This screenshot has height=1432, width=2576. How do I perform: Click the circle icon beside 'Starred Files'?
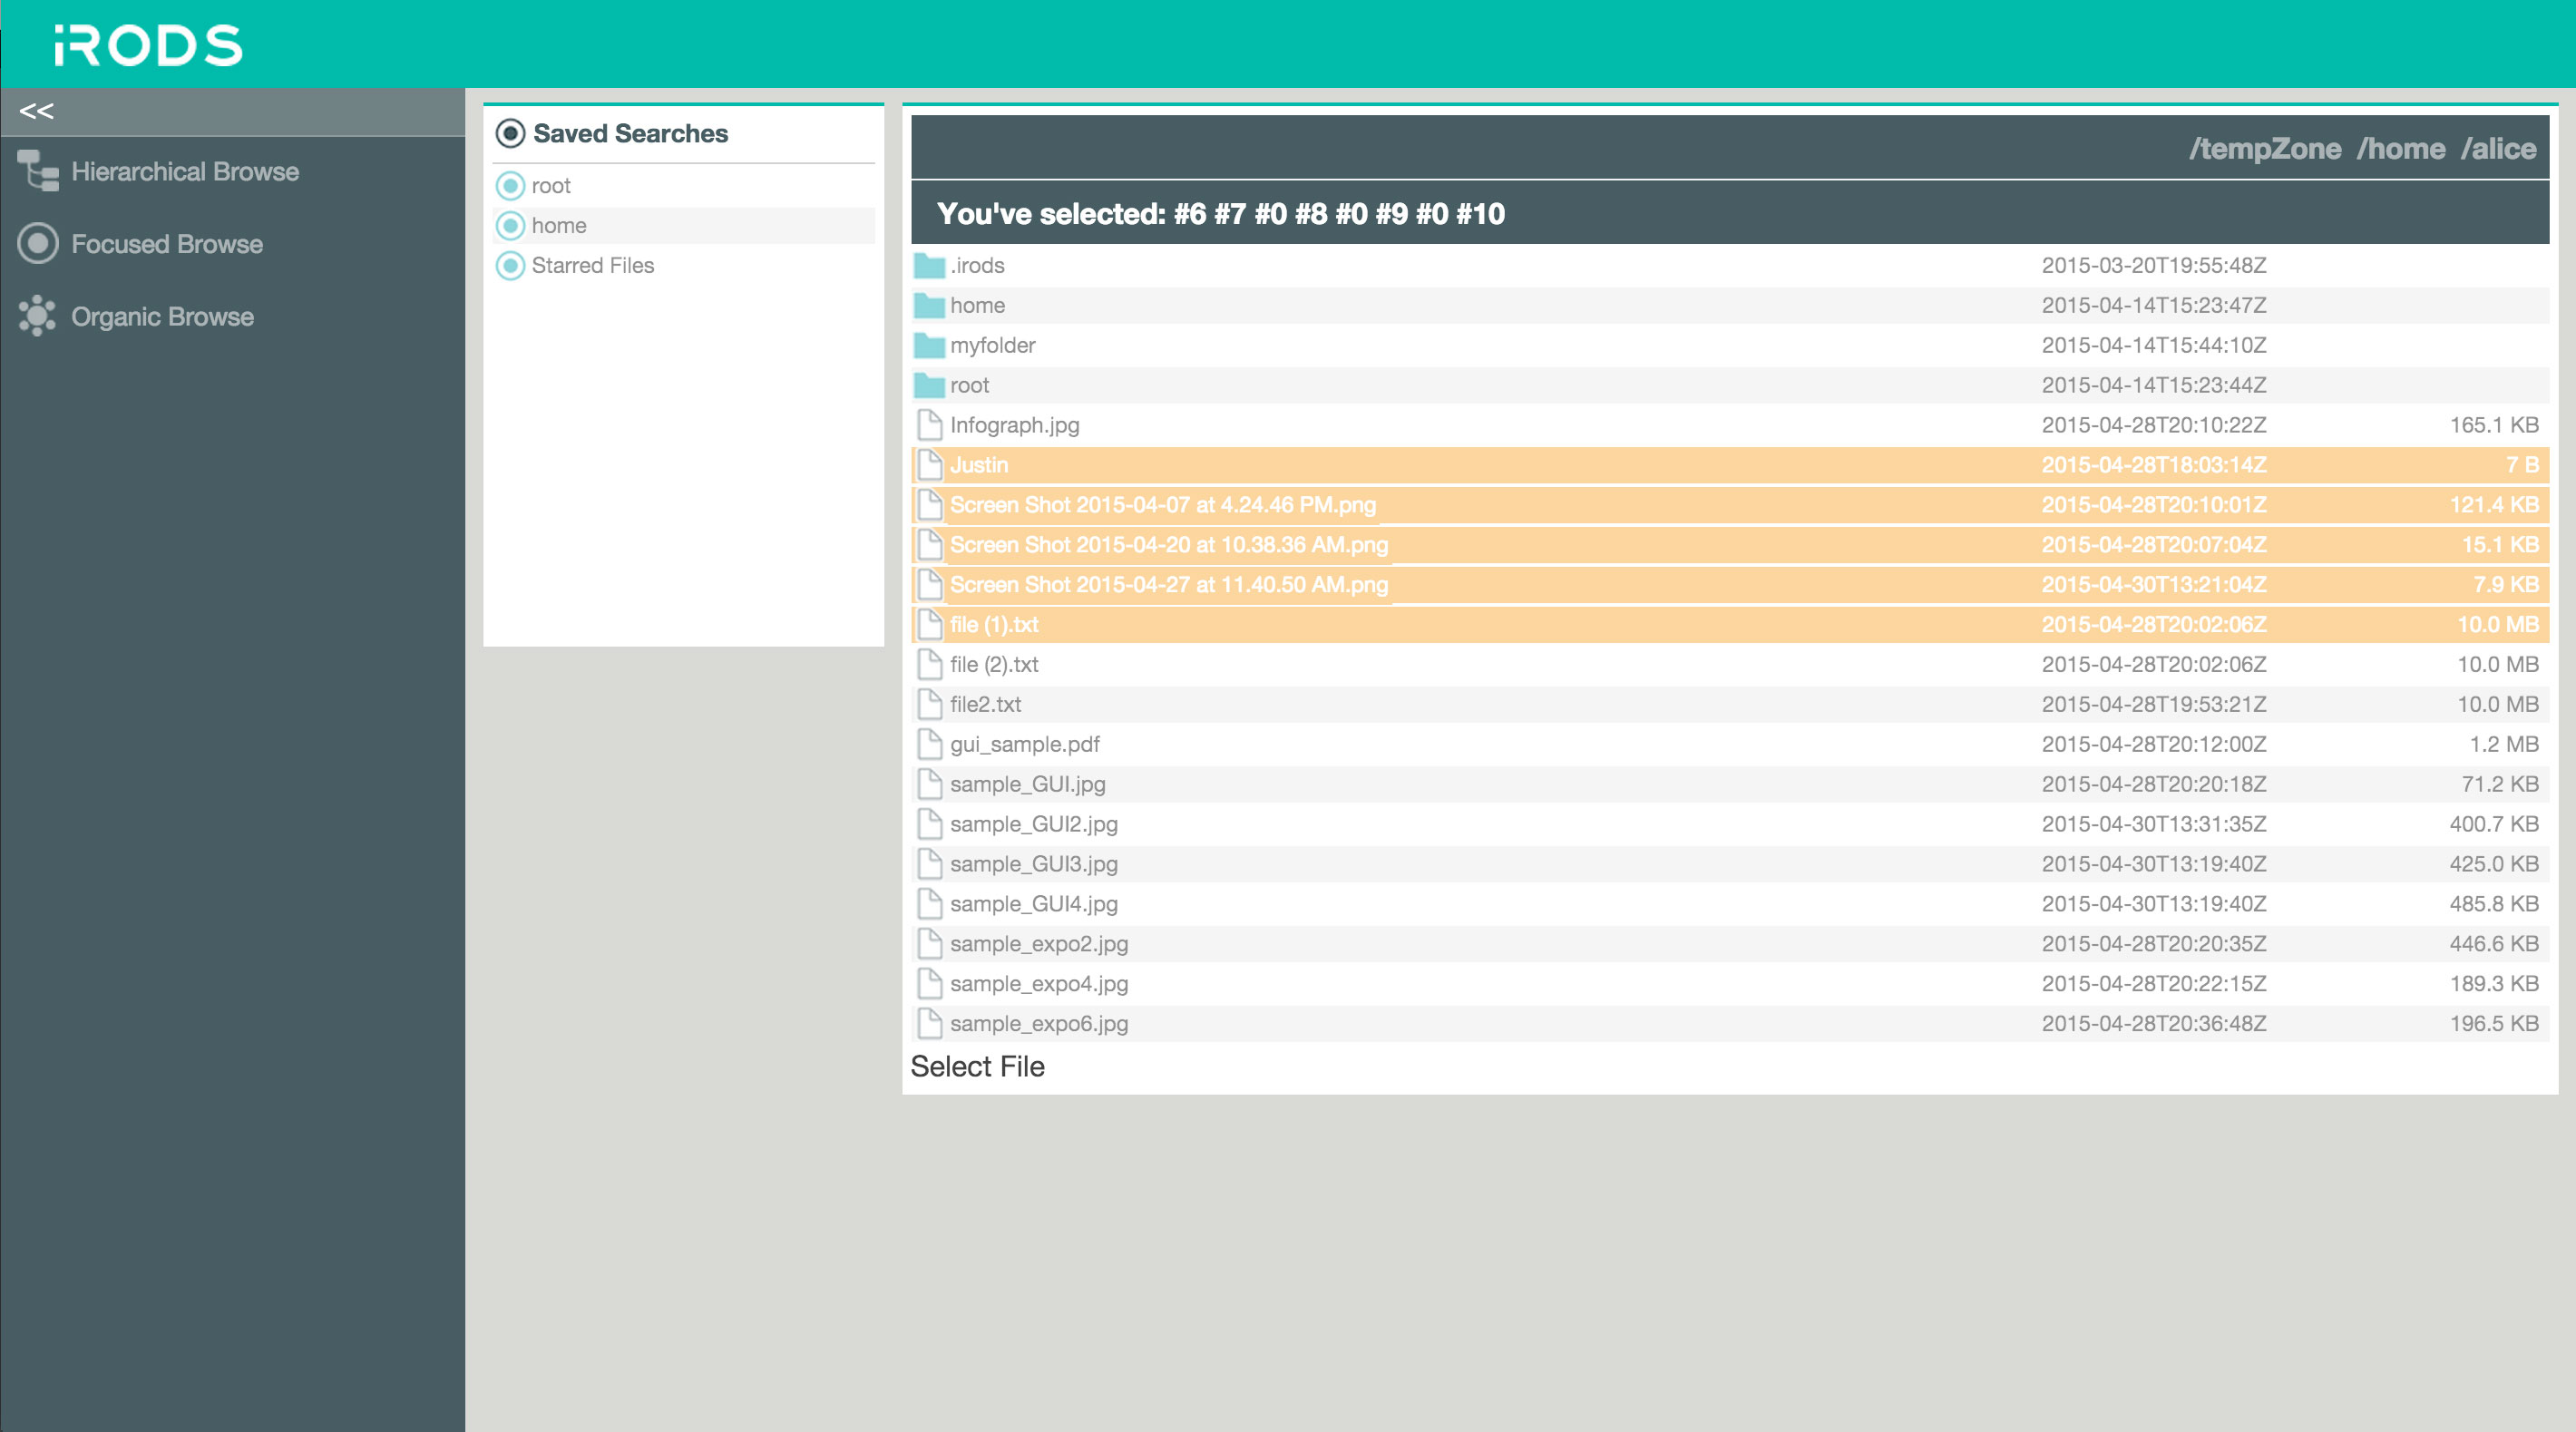coord(510,266)
